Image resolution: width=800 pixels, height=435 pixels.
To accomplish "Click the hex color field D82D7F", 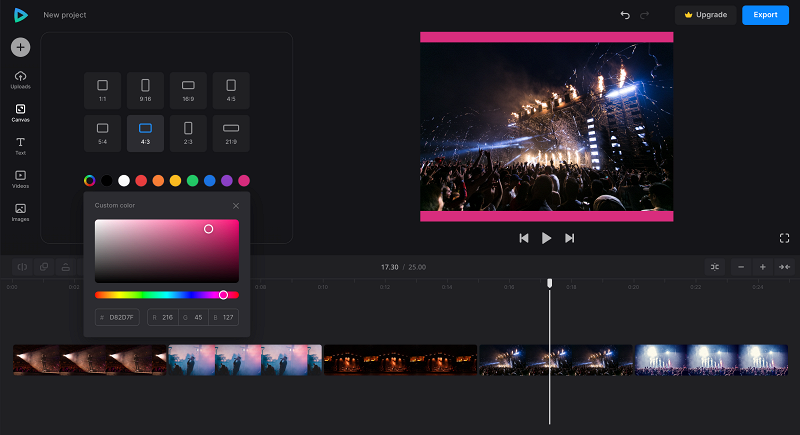I will point(117,317).
